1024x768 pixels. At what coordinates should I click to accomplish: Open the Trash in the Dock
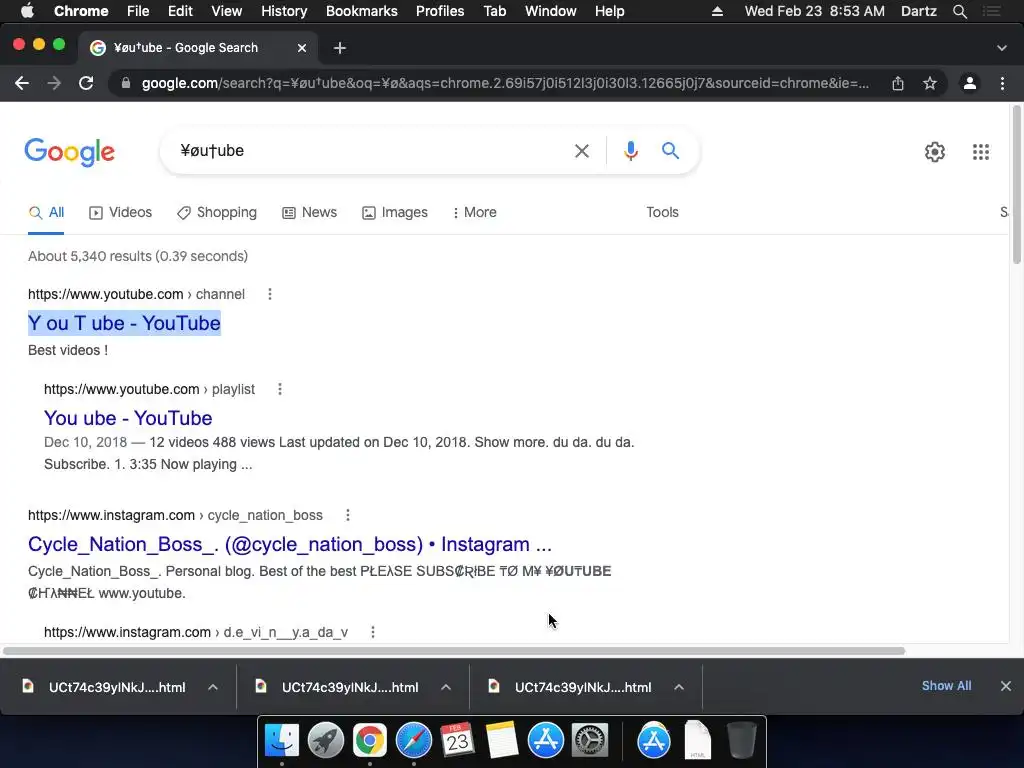741,741
